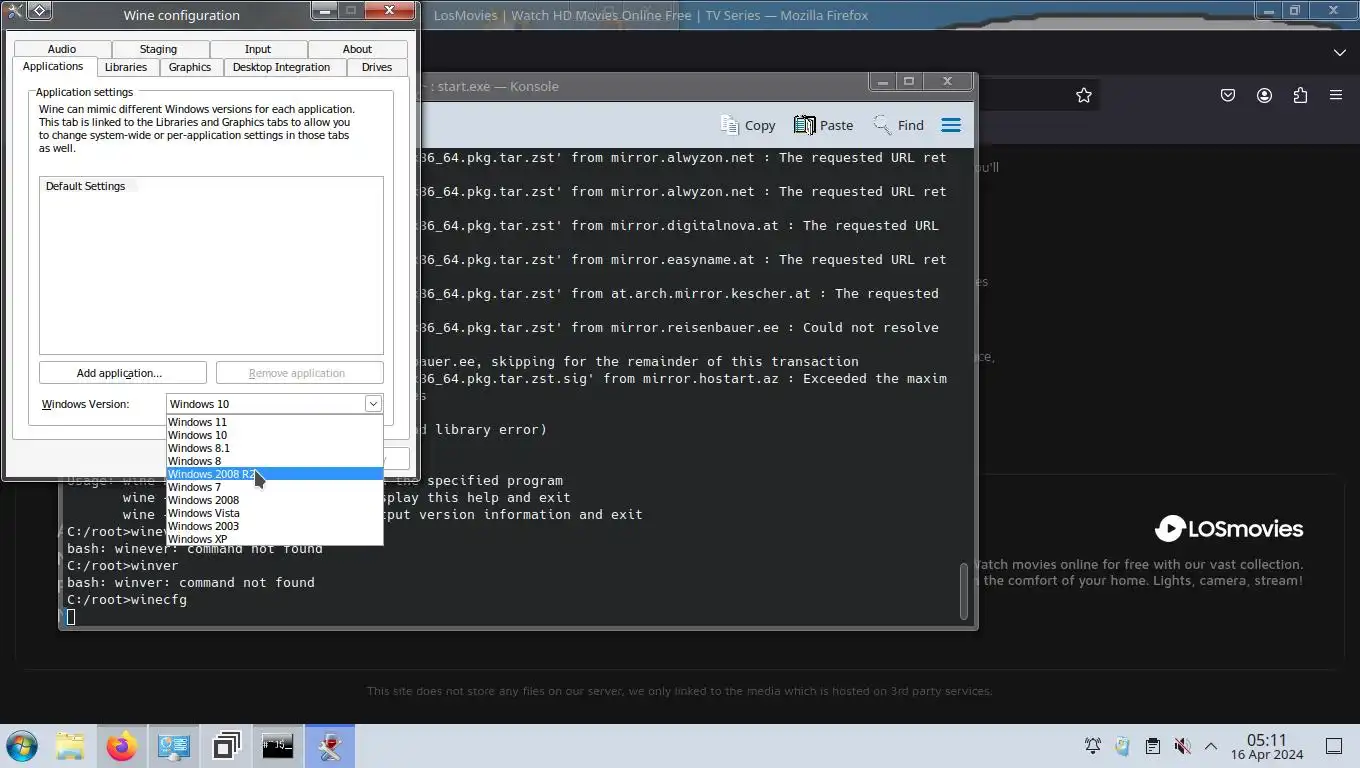Click the Add application button
The image size is (1360, 768).
(122, 373)
